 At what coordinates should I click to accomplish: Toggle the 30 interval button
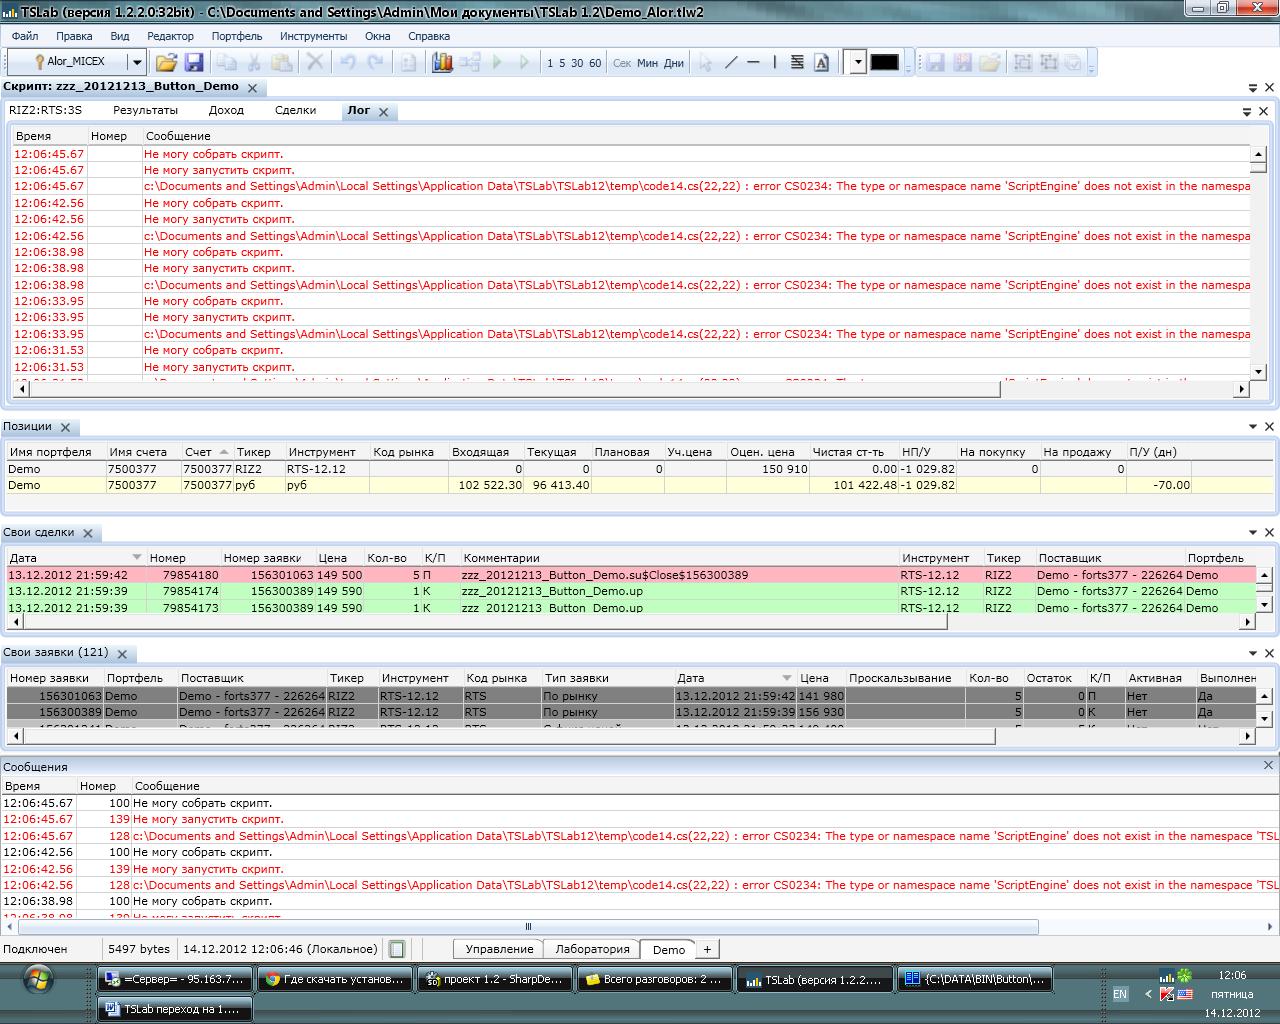pos(577,63)
